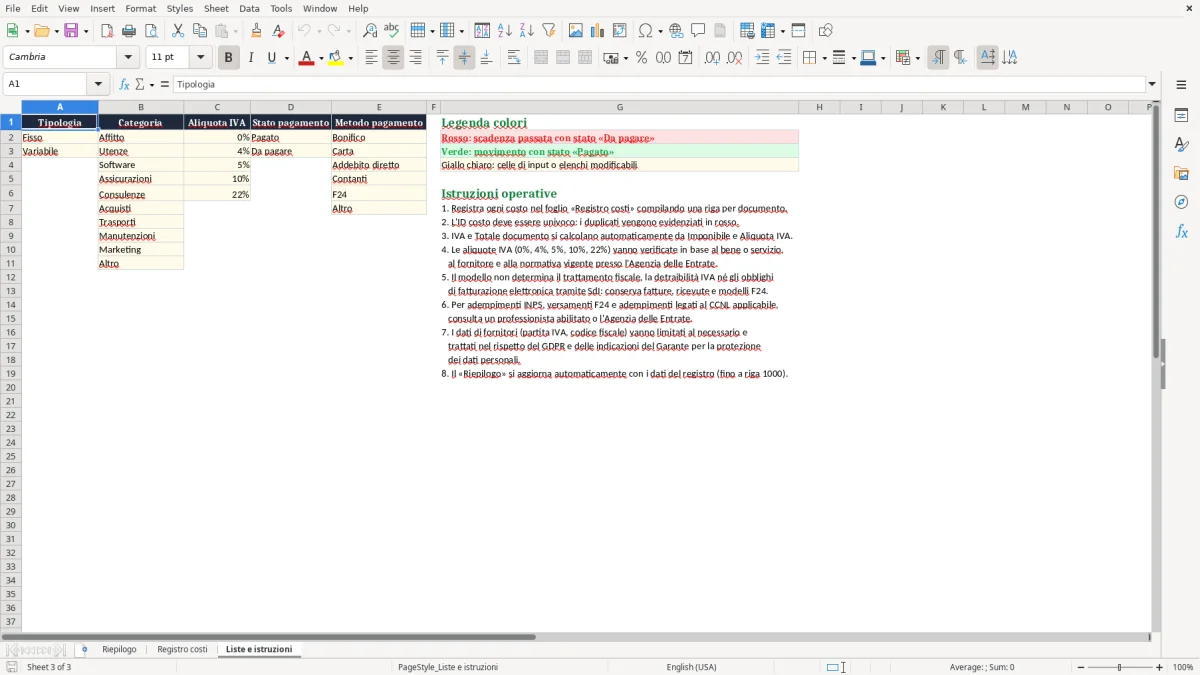Open Special Character dropdown arrow
Screen dimensions: 1200x675
659,31
